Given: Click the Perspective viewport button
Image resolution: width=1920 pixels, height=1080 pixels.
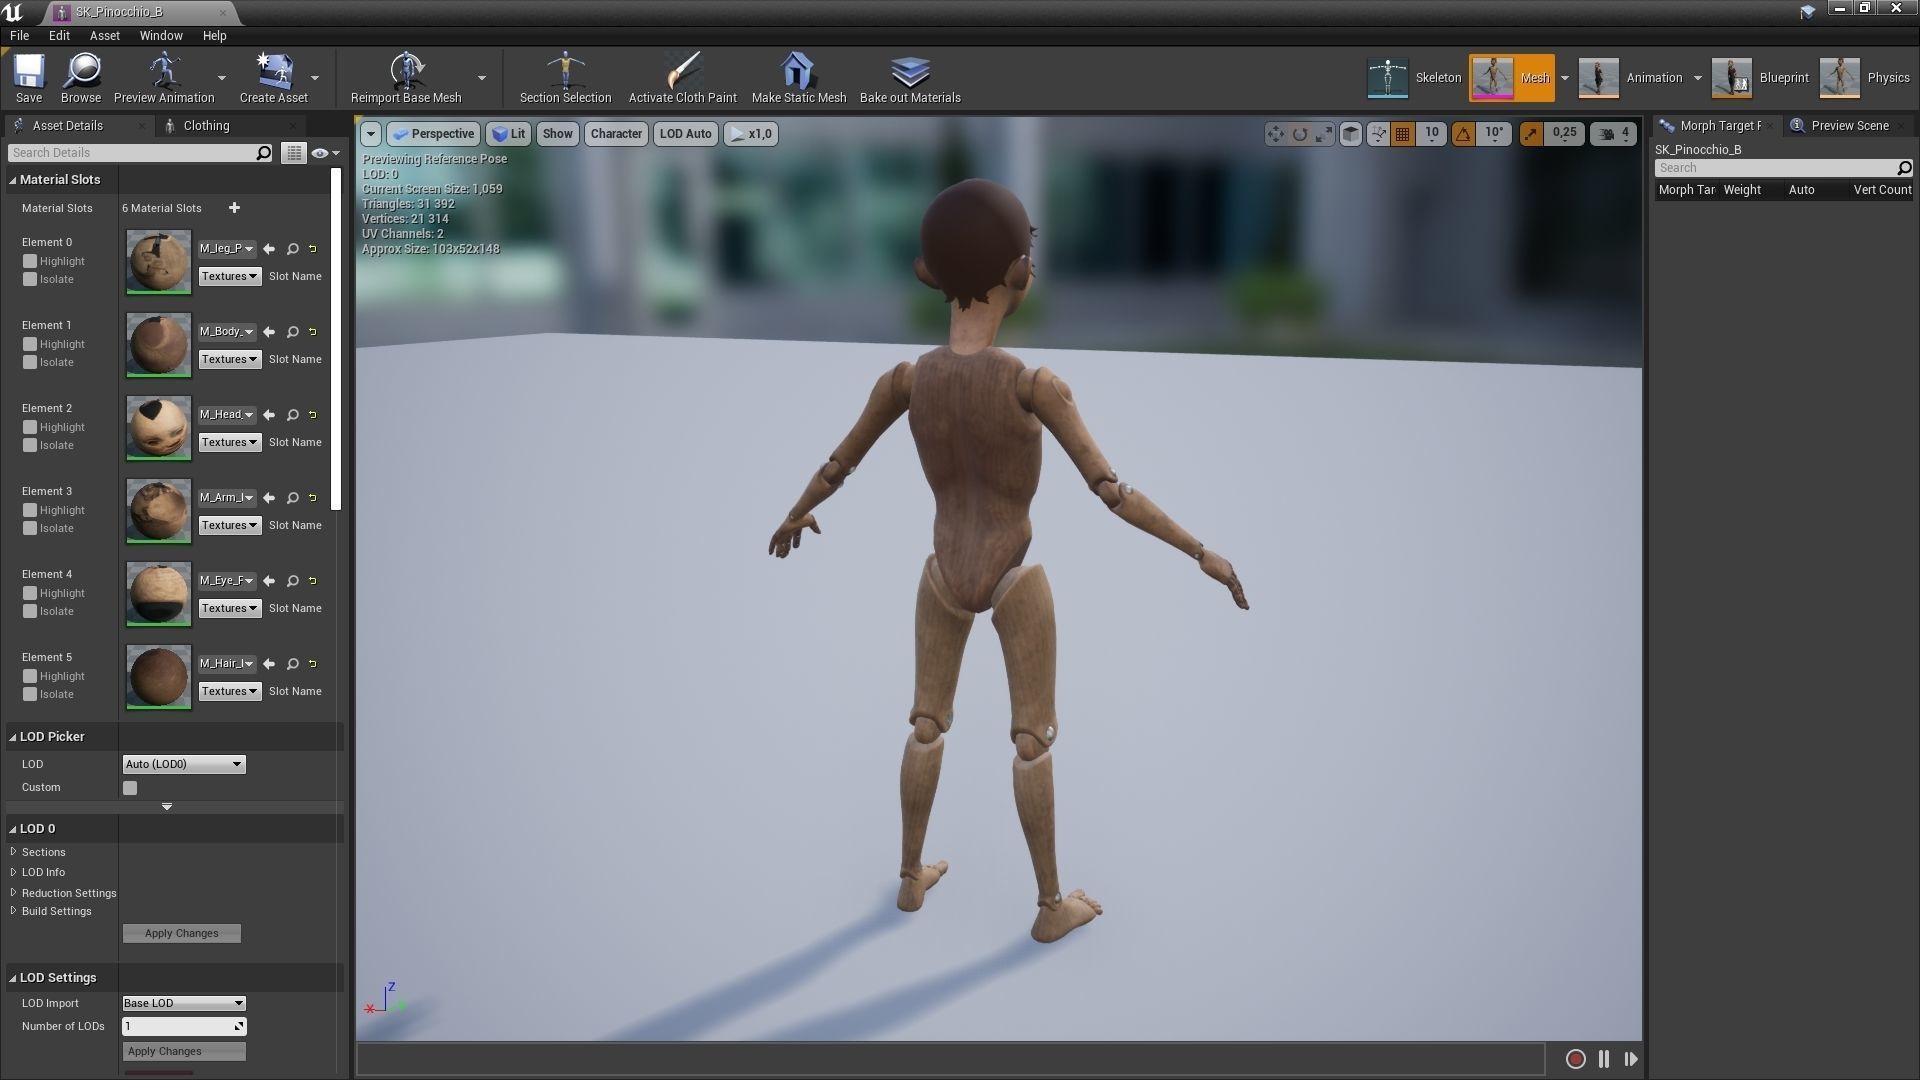Looking at the screenshot, I should point(432,134).
